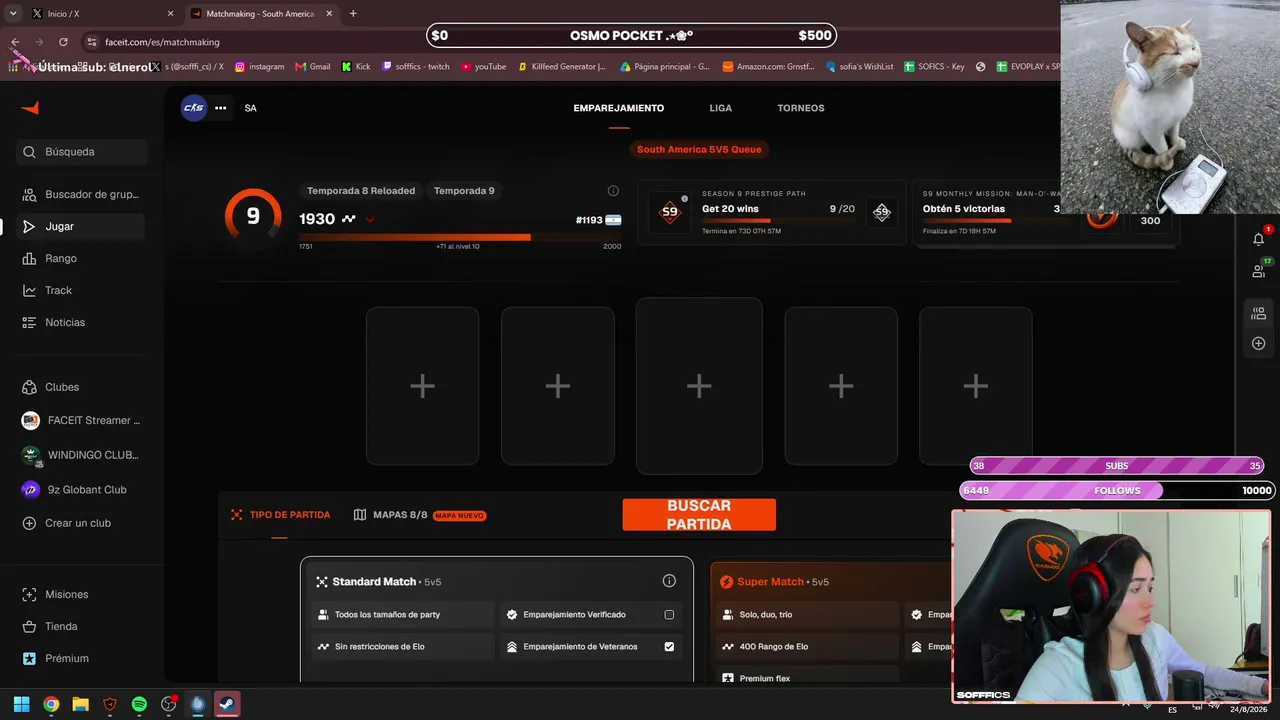The width and height of the screenshot is (1280, 720).
Task: Open Chrome from the taskbar
Action: 51,704
